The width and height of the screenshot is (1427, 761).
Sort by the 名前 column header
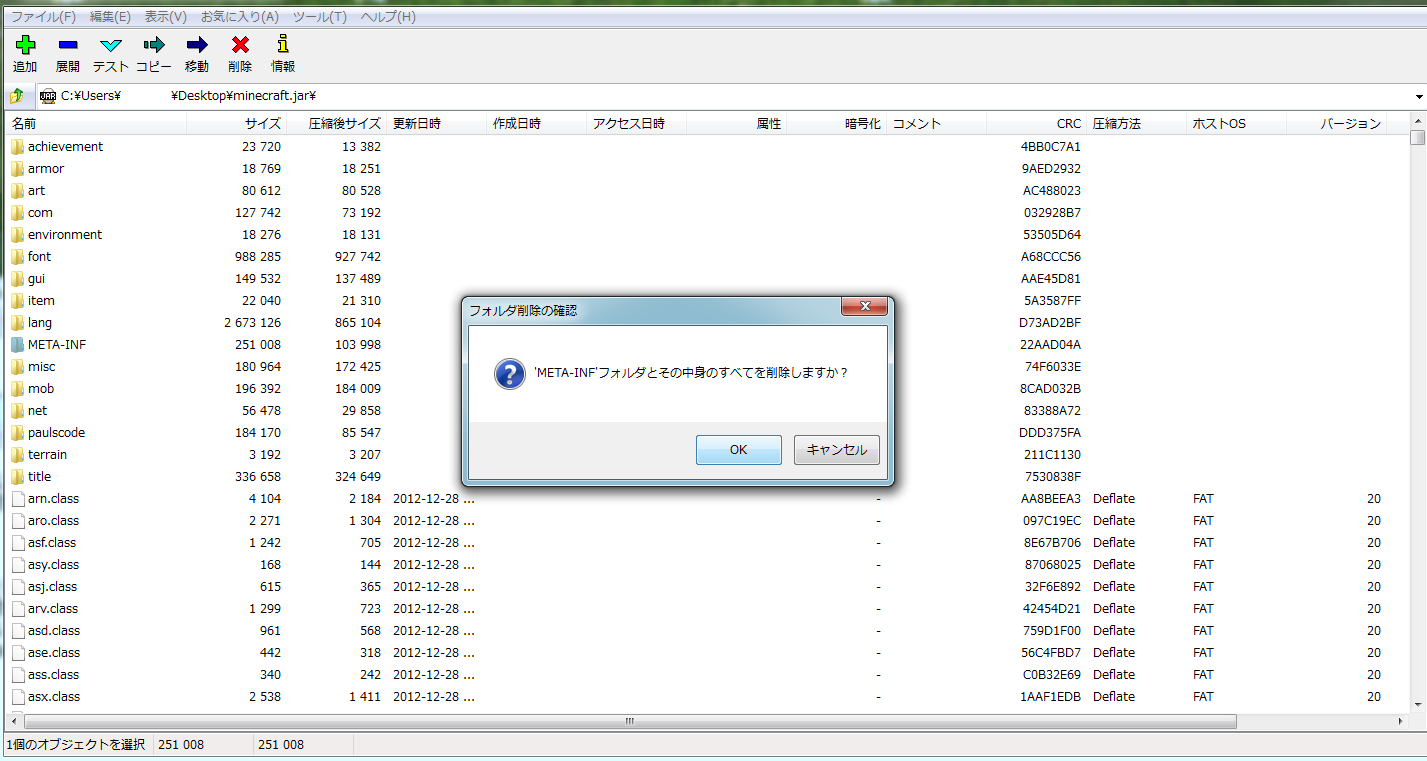point(96,124)
